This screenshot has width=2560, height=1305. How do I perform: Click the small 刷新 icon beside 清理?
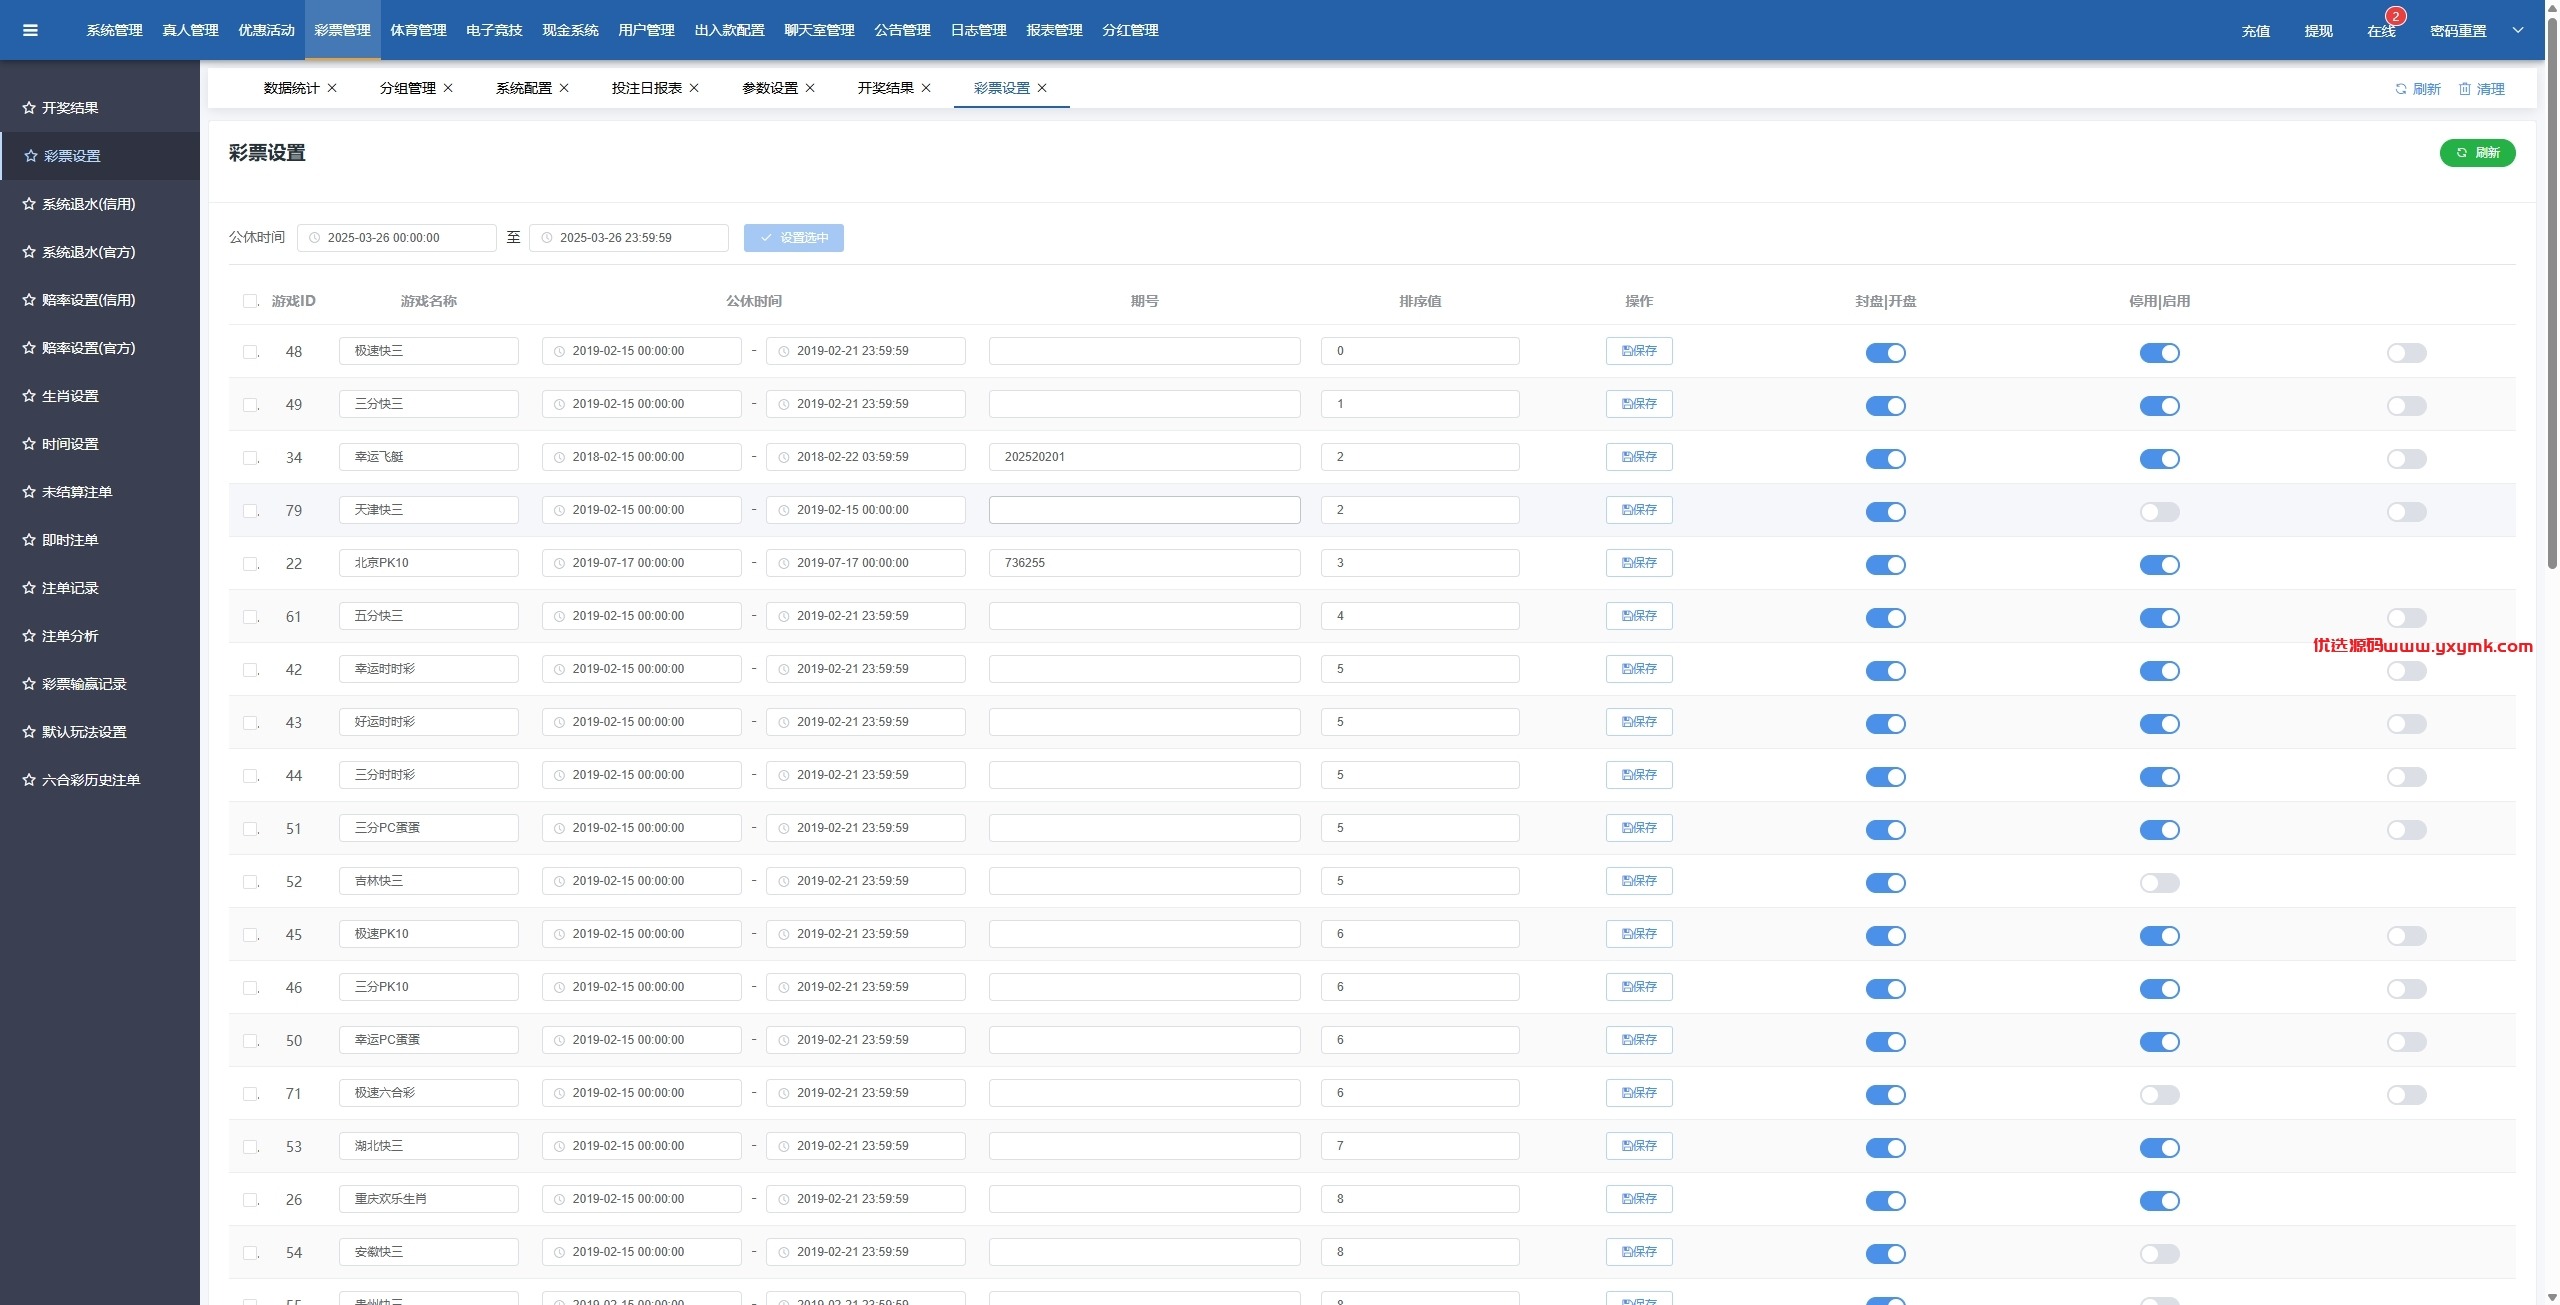(2401, 89)
